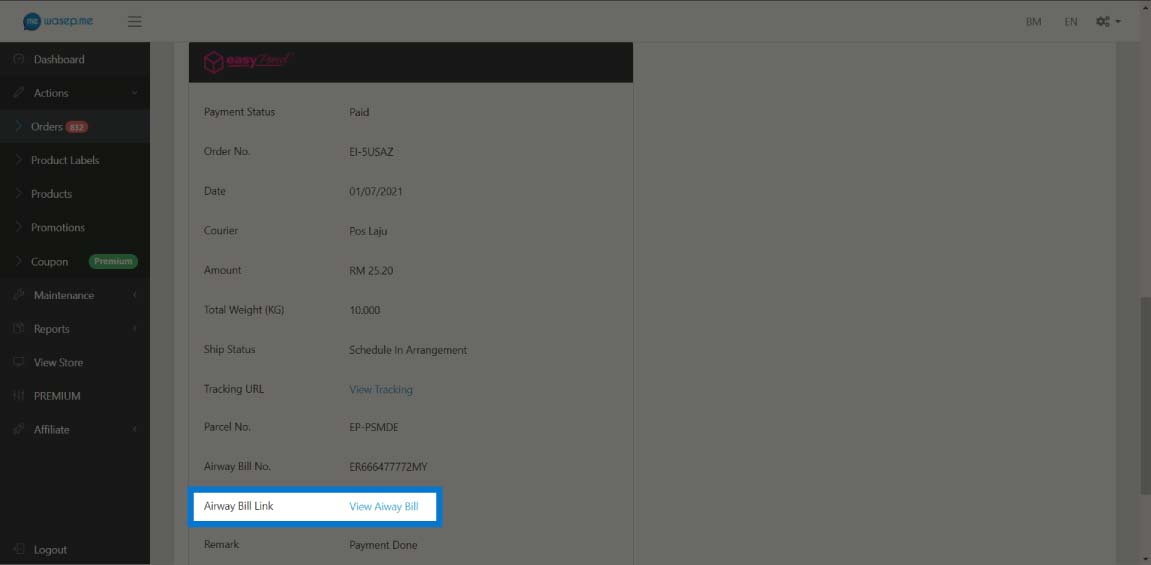Open the Orders page

[x=75, y=127]
